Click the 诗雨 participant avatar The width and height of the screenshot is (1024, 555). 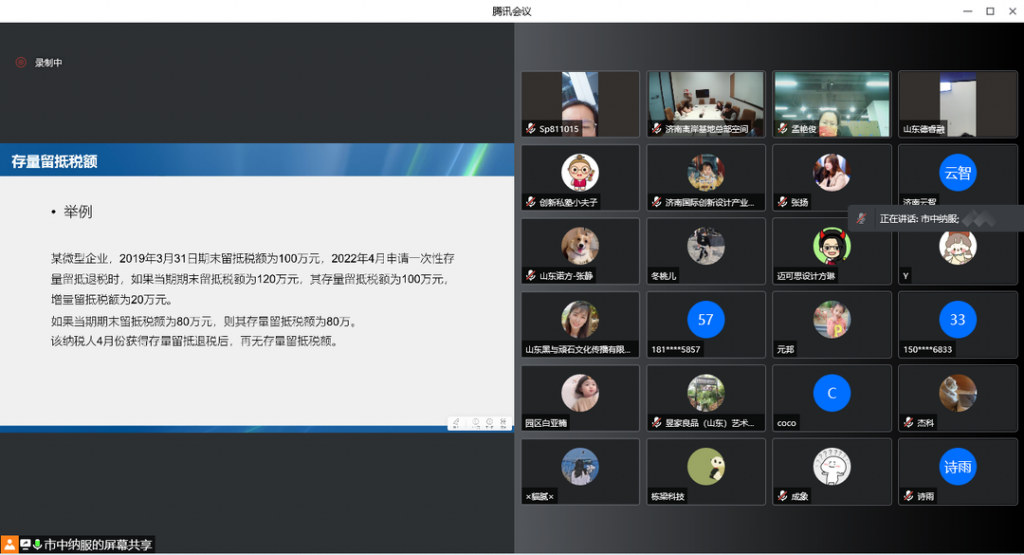957,466
